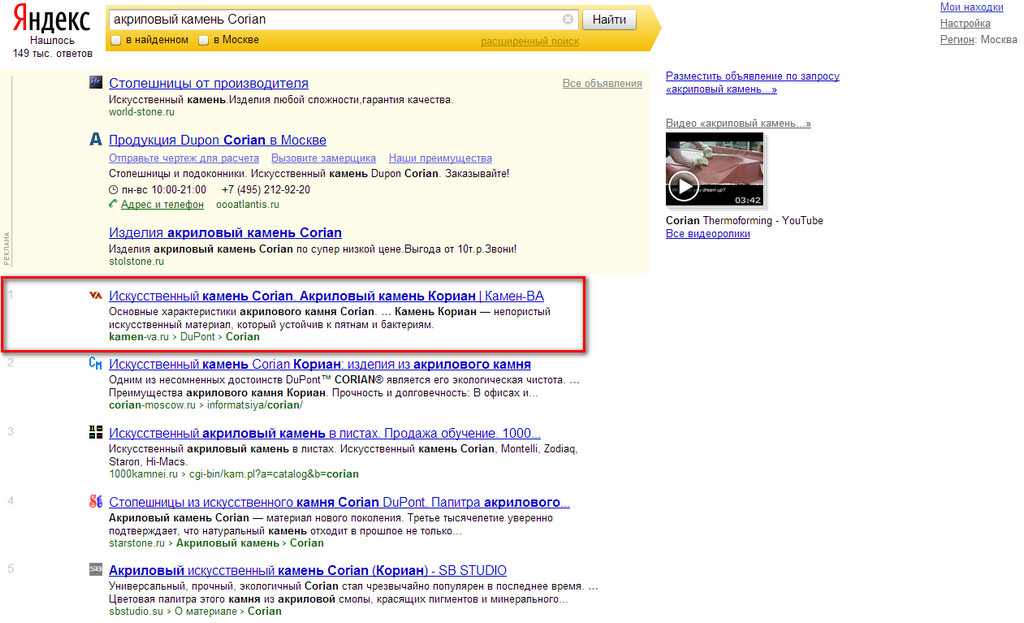
Task: Click 'Разместить объявление по запросу' link
Action: [x=752, y=83]
